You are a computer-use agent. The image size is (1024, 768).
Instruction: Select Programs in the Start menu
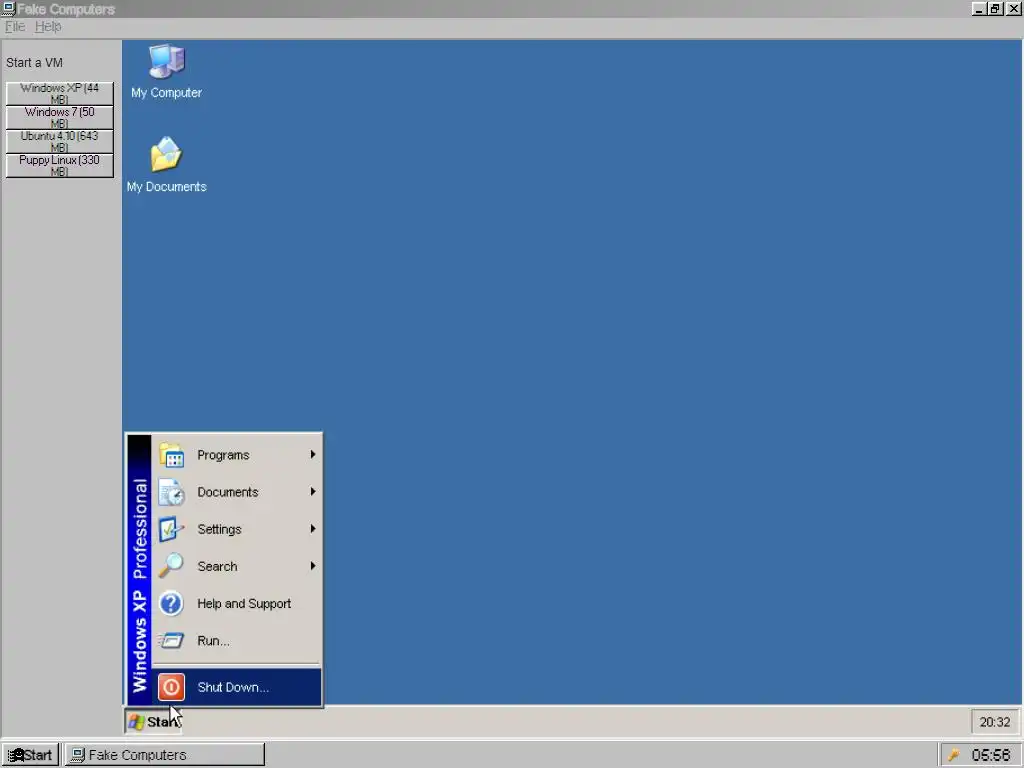tap(237, 455)
